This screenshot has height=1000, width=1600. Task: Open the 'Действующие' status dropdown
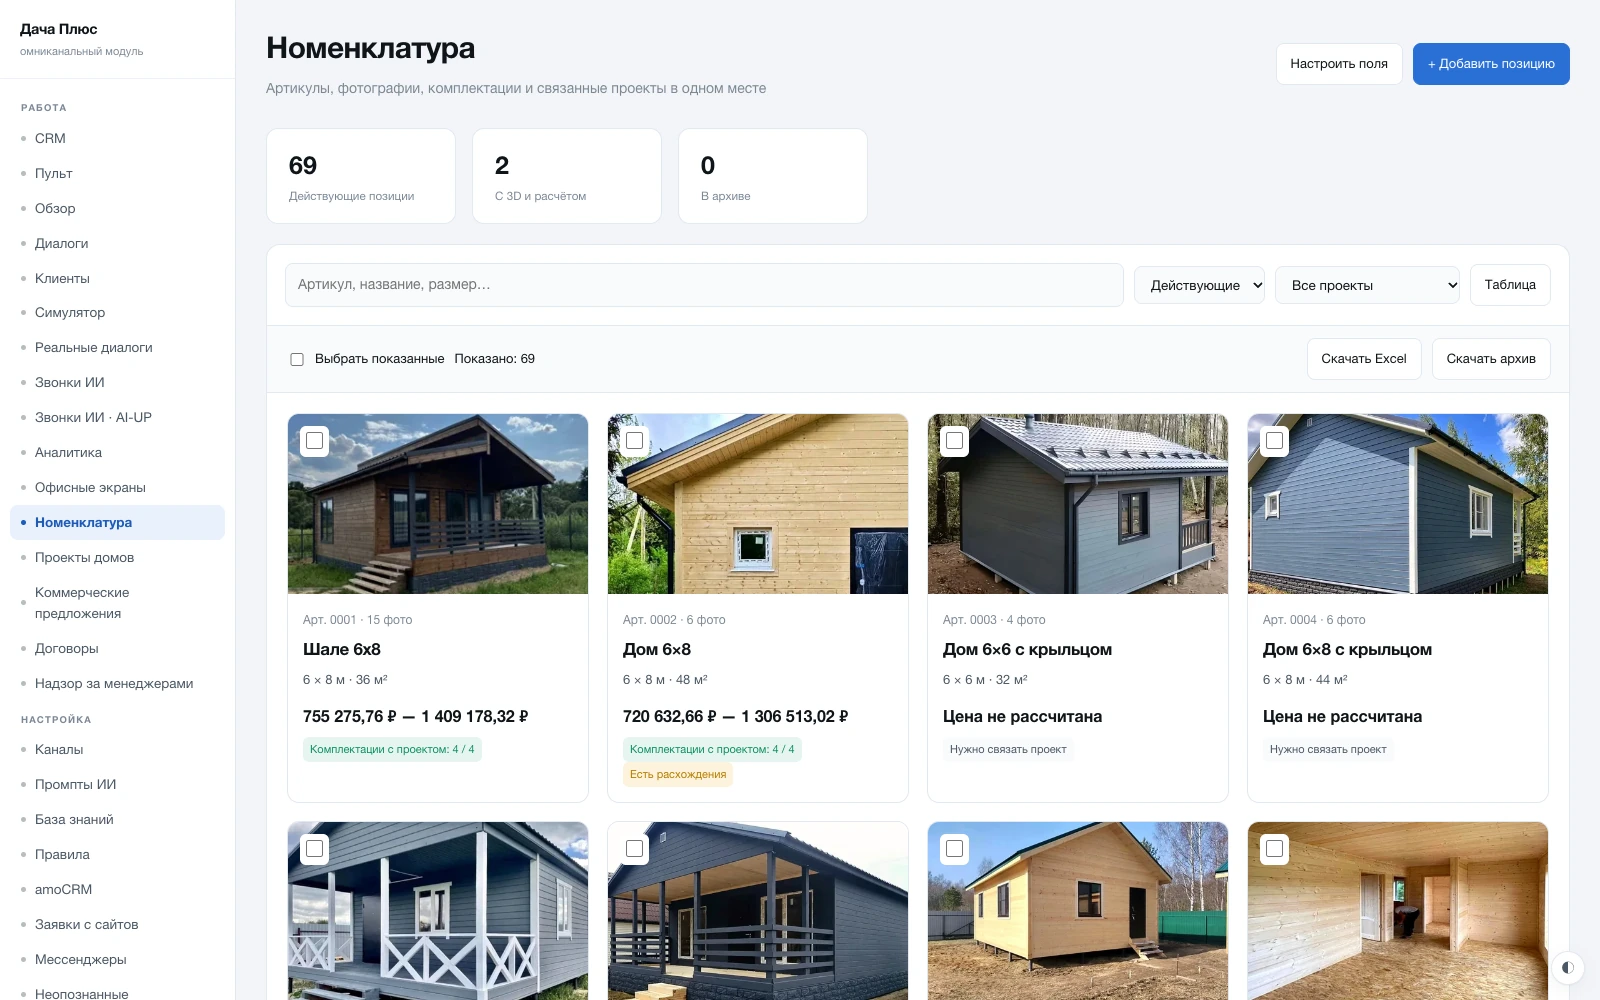coord(1199,285)
